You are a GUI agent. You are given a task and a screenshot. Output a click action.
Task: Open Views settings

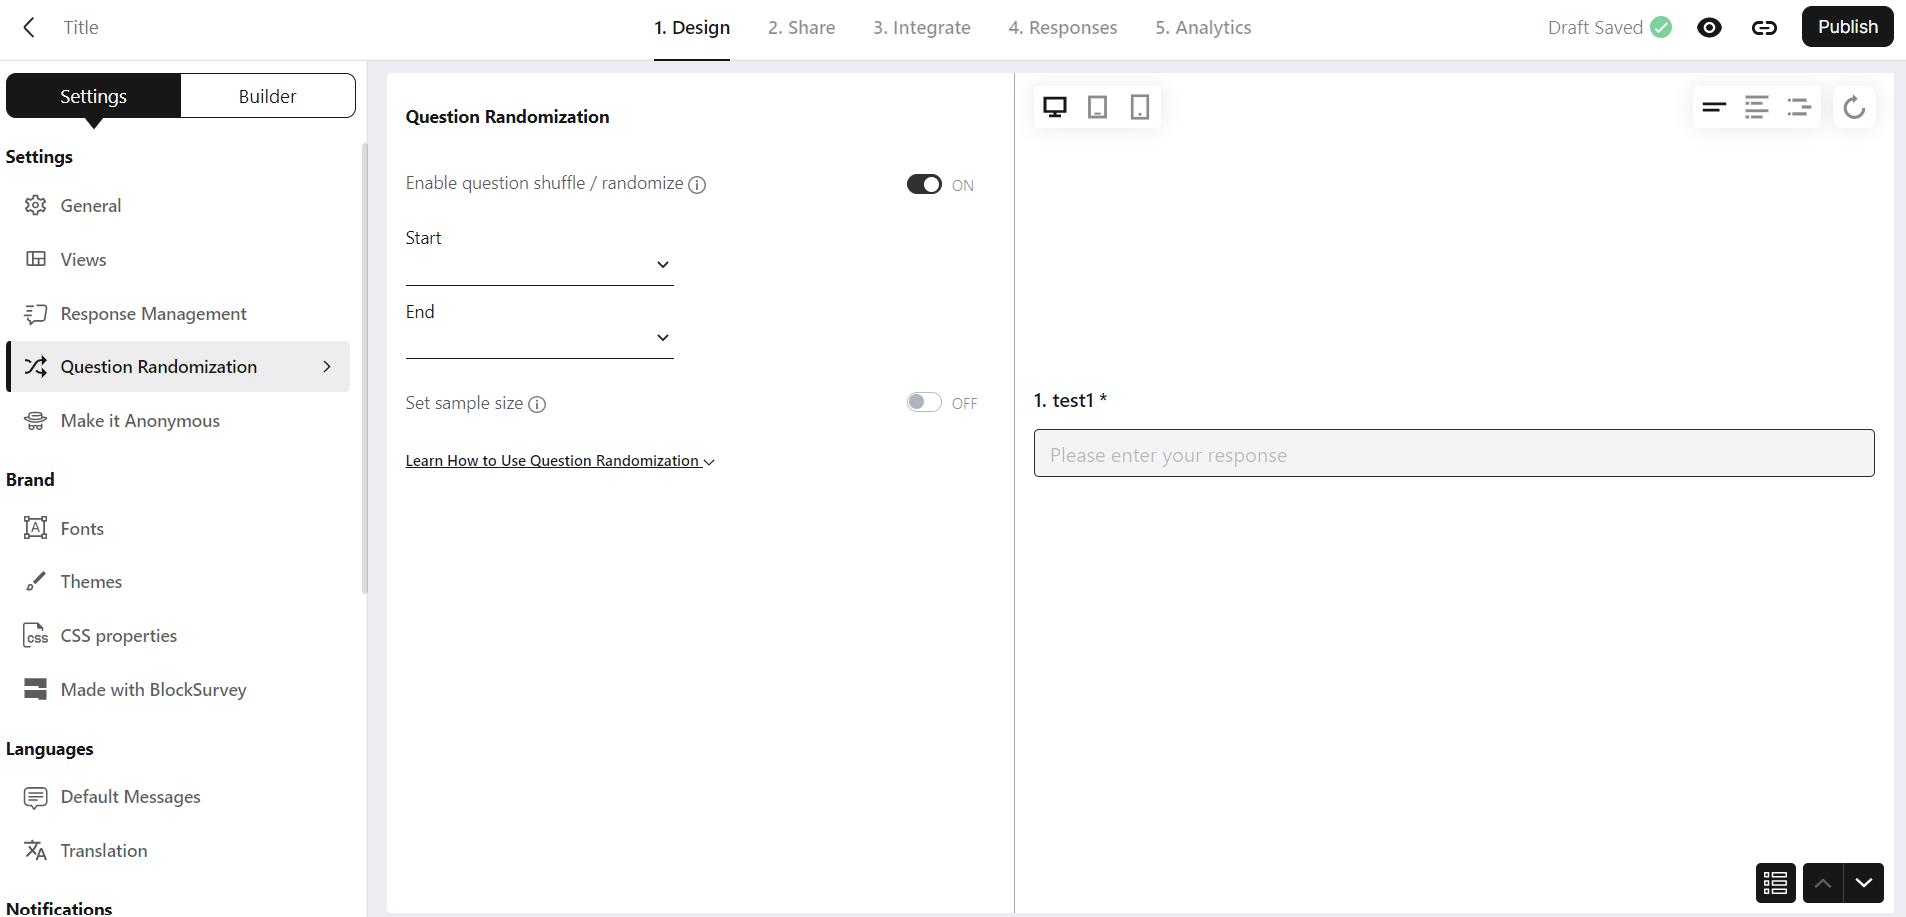(178, 259)
